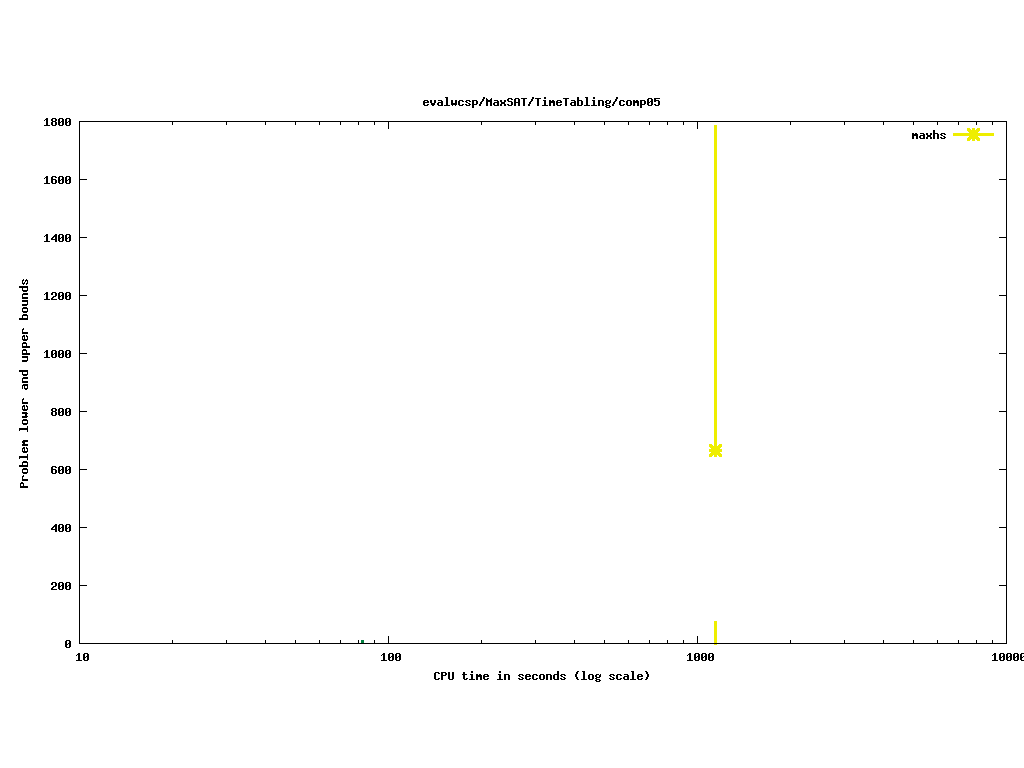Screen dimensions: 1024x768
Task: Click the 200 y-axis tick label
Action: 60,586
